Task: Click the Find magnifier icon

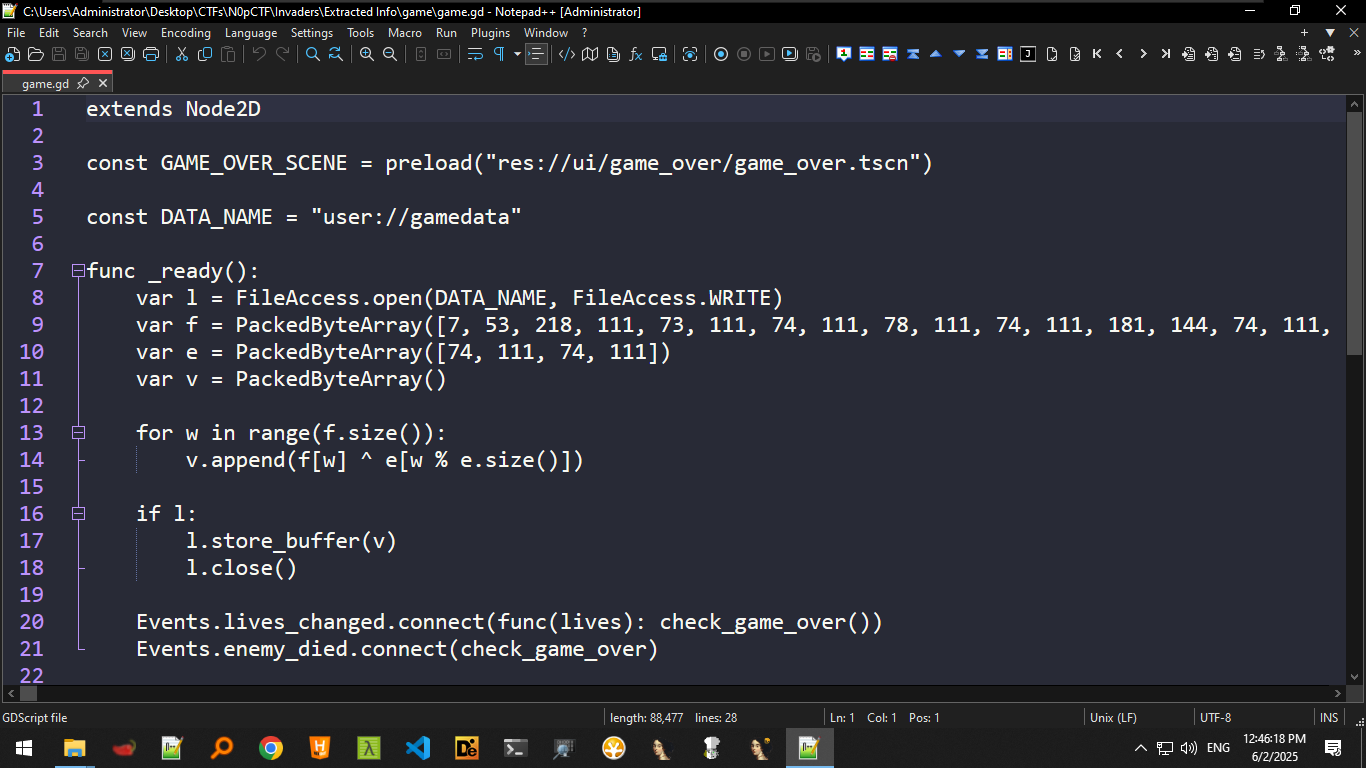Action: tap(312, 54)
